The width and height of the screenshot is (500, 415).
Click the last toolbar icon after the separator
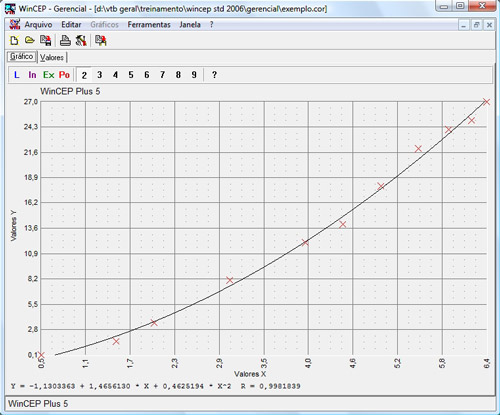coord(101,41)
